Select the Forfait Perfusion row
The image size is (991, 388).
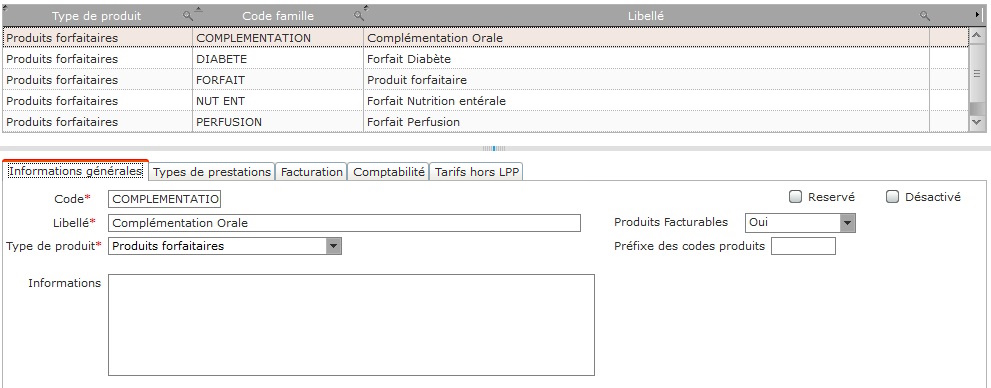(x=485, y=122)
